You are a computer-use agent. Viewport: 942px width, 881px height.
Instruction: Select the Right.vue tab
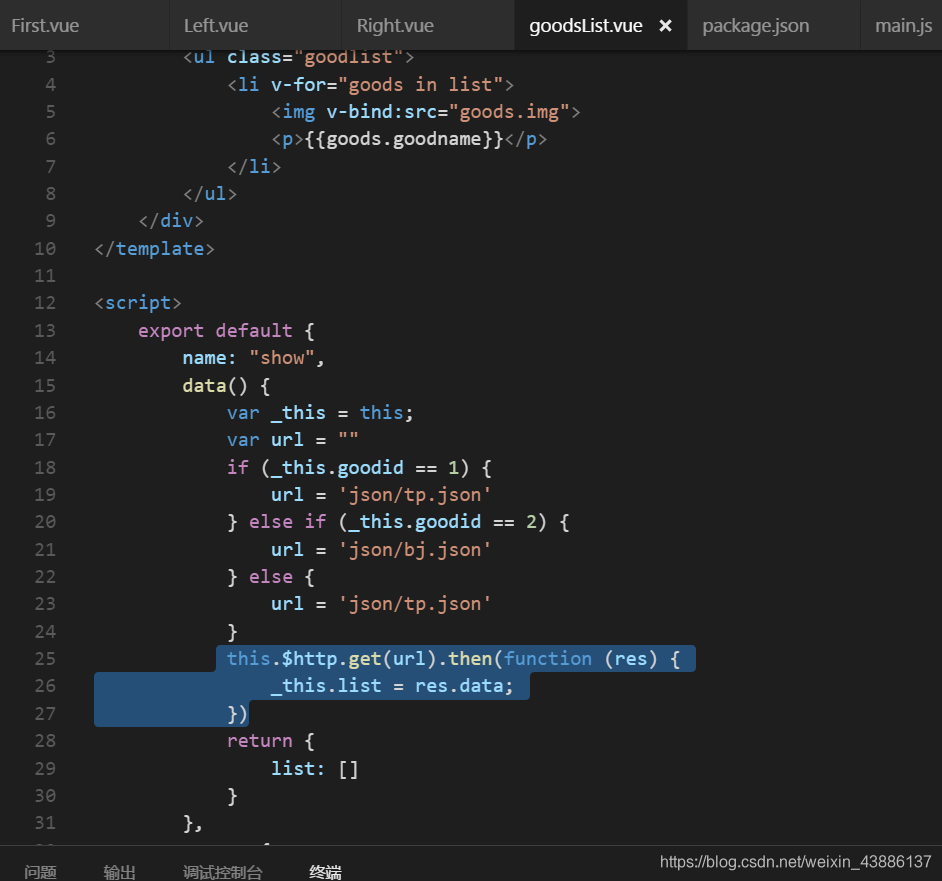pos(395,26)
